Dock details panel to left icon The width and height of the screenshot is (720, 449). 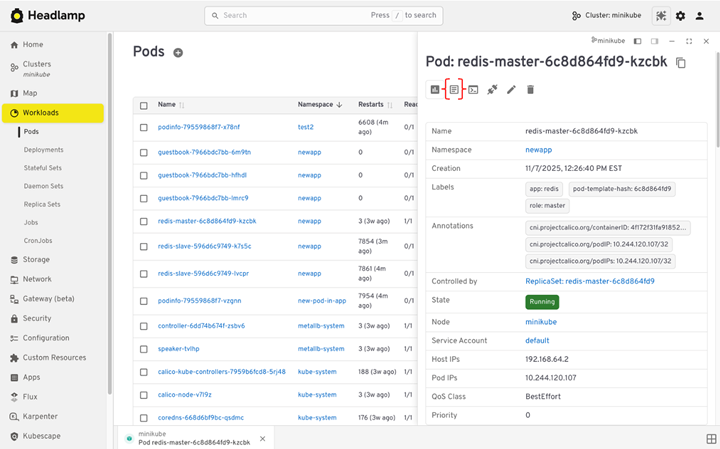click(637, 41)
